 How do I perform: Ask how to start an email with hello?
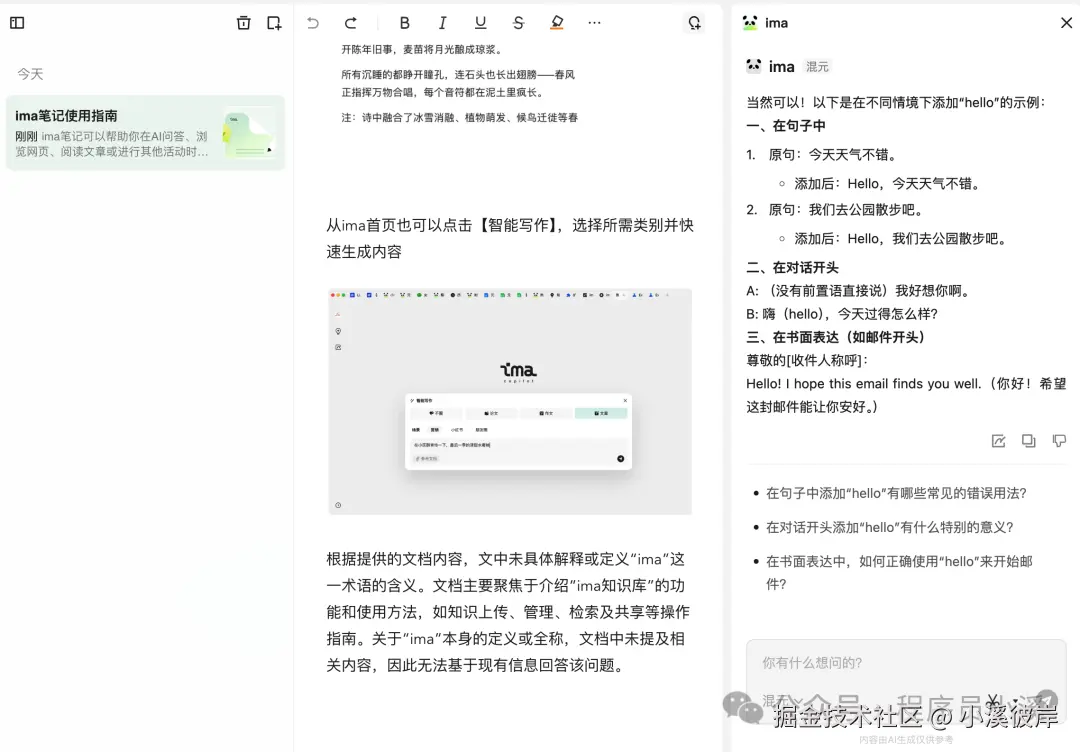pos(899,573)
